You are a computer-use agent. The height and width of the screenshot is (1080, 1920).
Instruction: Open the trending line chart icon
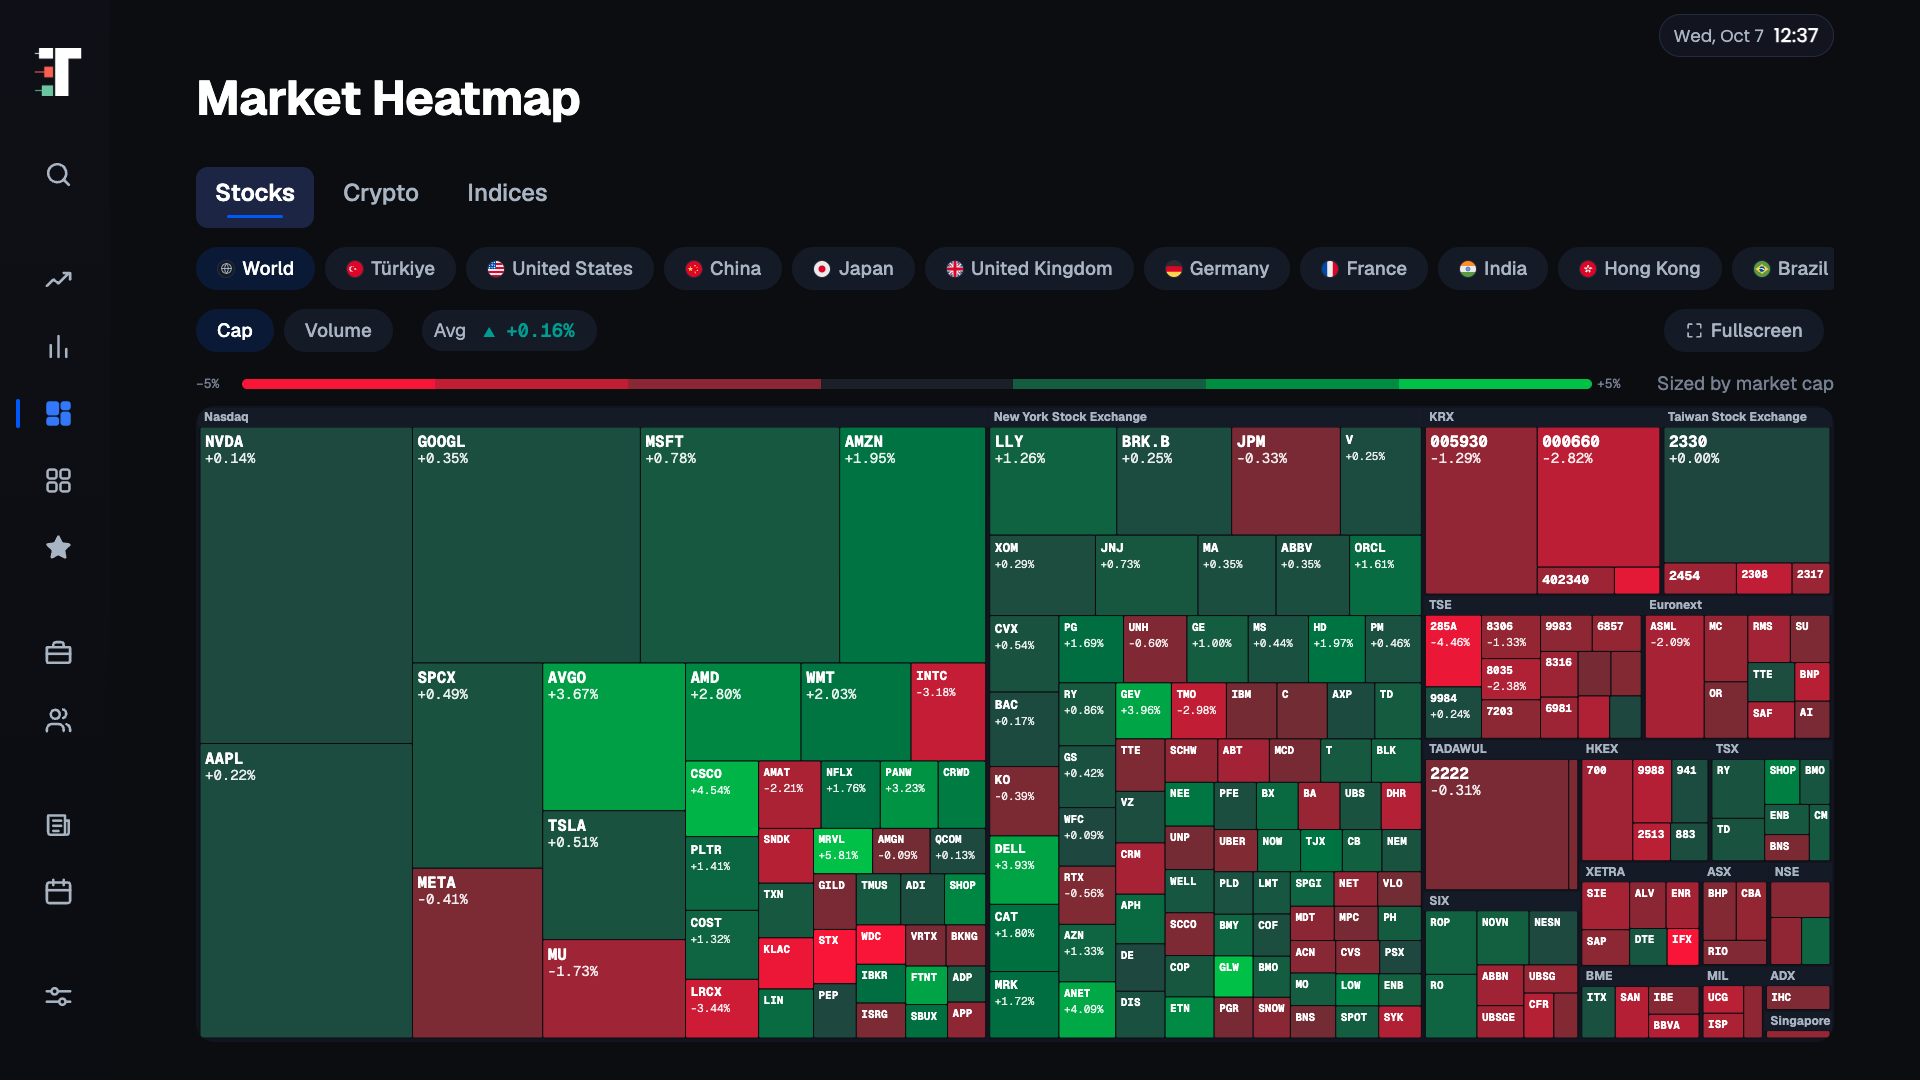(x=58, y=280)
